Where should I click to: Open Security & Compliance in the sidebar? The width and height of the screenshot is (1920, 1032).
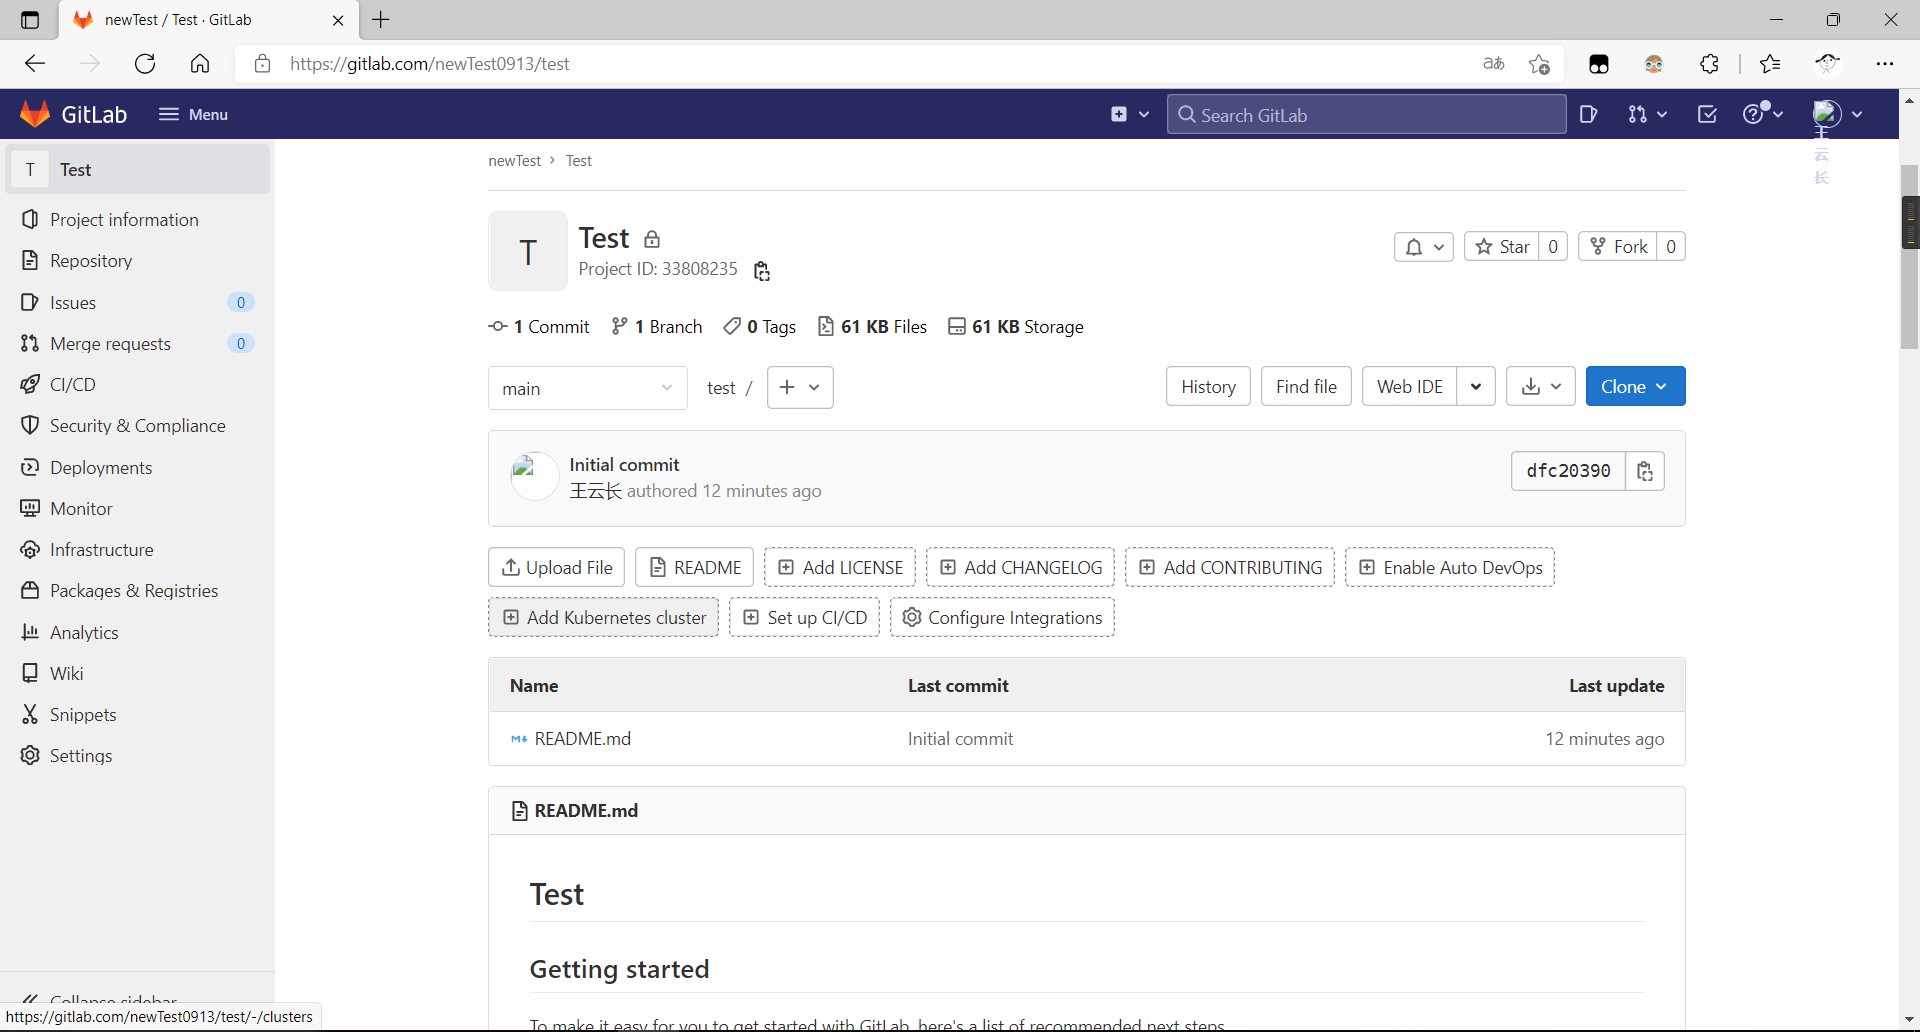click(x=137, y=426)
